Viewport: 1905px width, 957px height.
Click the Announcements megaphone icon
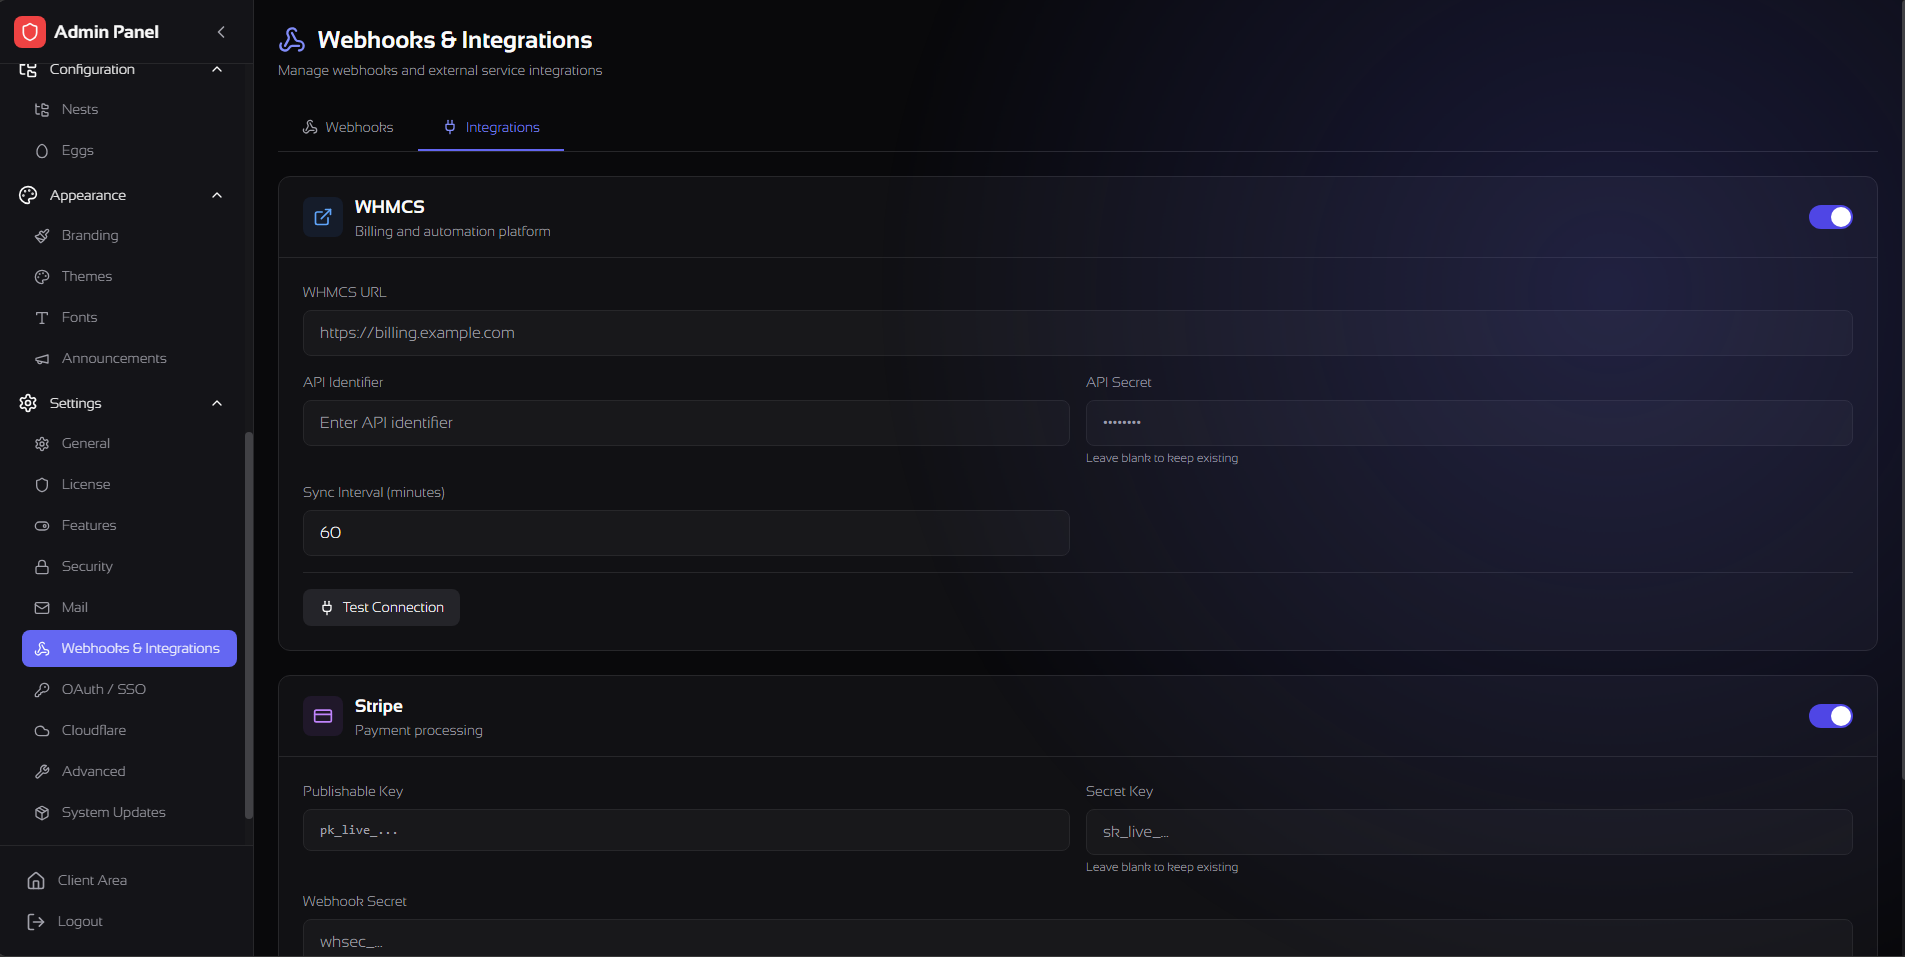(x=42, y=359)
